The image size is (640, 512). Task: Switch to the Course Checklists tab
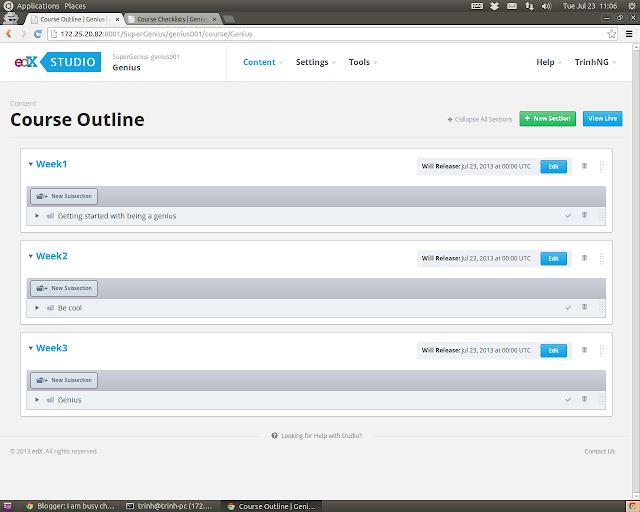click(x=173, y=19)
